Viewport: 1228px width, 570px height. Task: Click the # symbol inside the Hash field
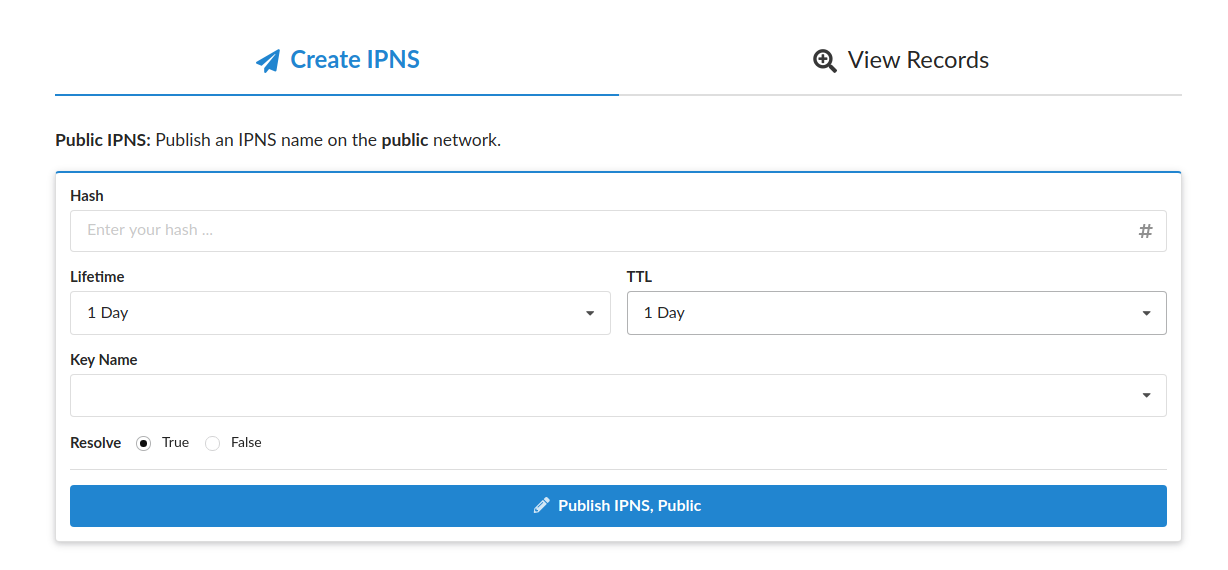tap(1146, 231)
